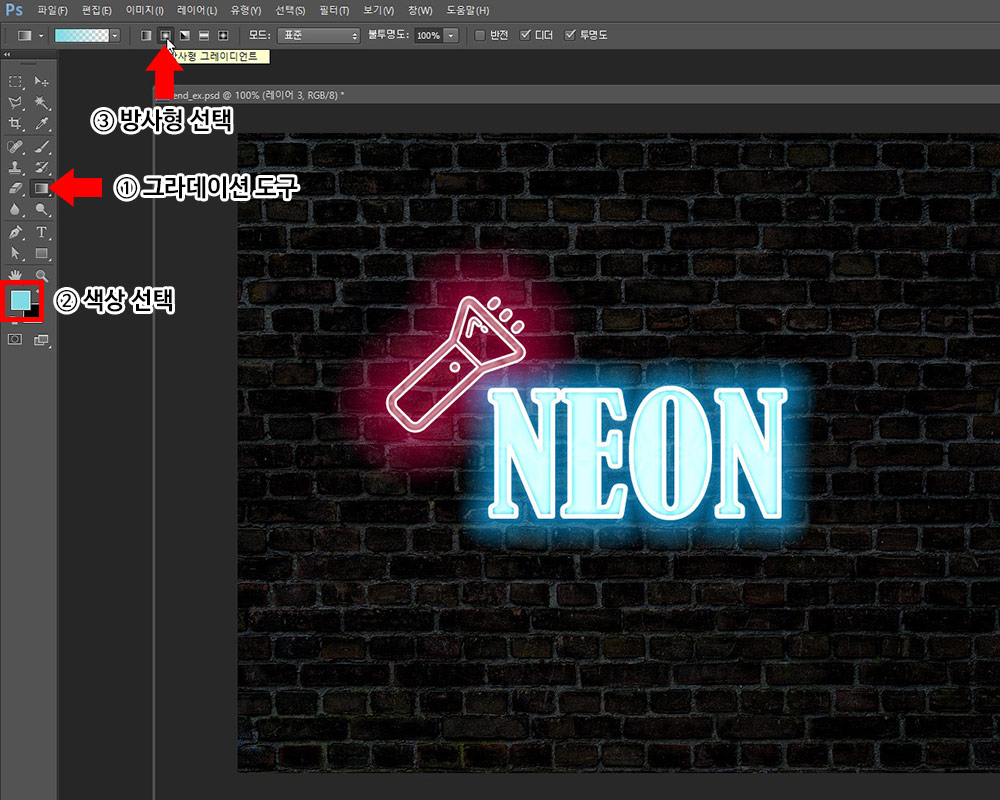Image resolution: width=1000 pixels, height=800 pixels.
Task: Select the Pen tool
Action: 15,232
